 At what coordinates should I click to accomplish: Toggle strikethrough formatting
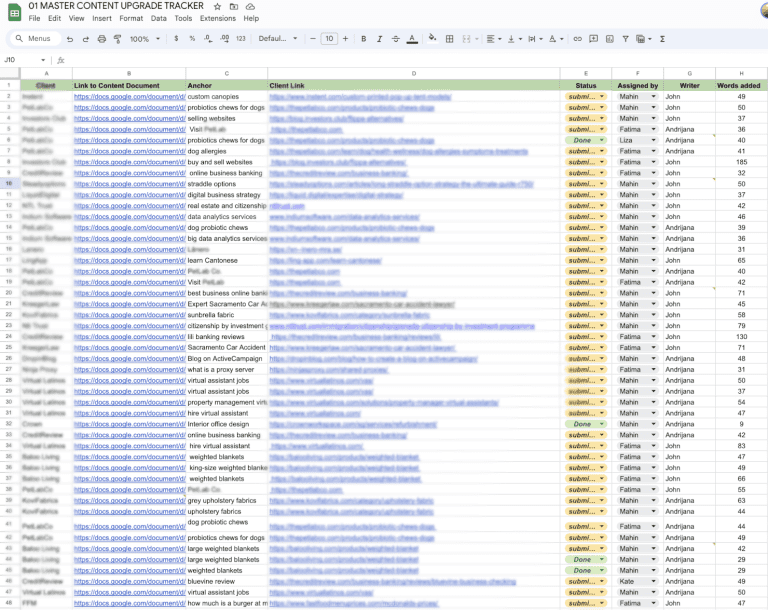[396, 39]
